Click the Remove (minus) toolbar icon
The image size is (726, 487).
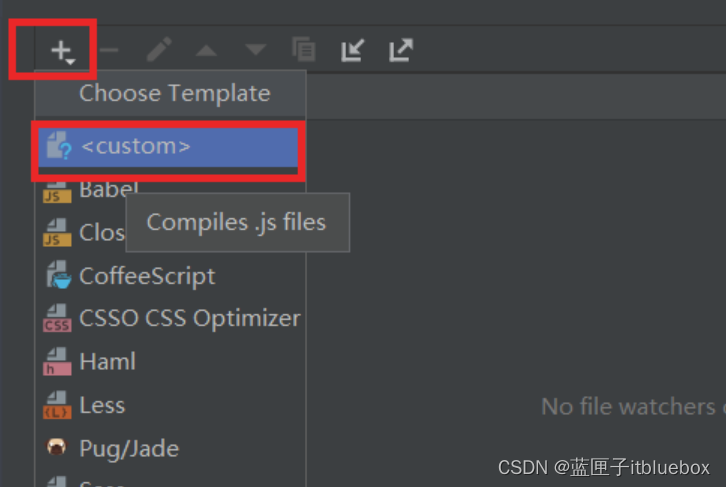click(110, 50)
